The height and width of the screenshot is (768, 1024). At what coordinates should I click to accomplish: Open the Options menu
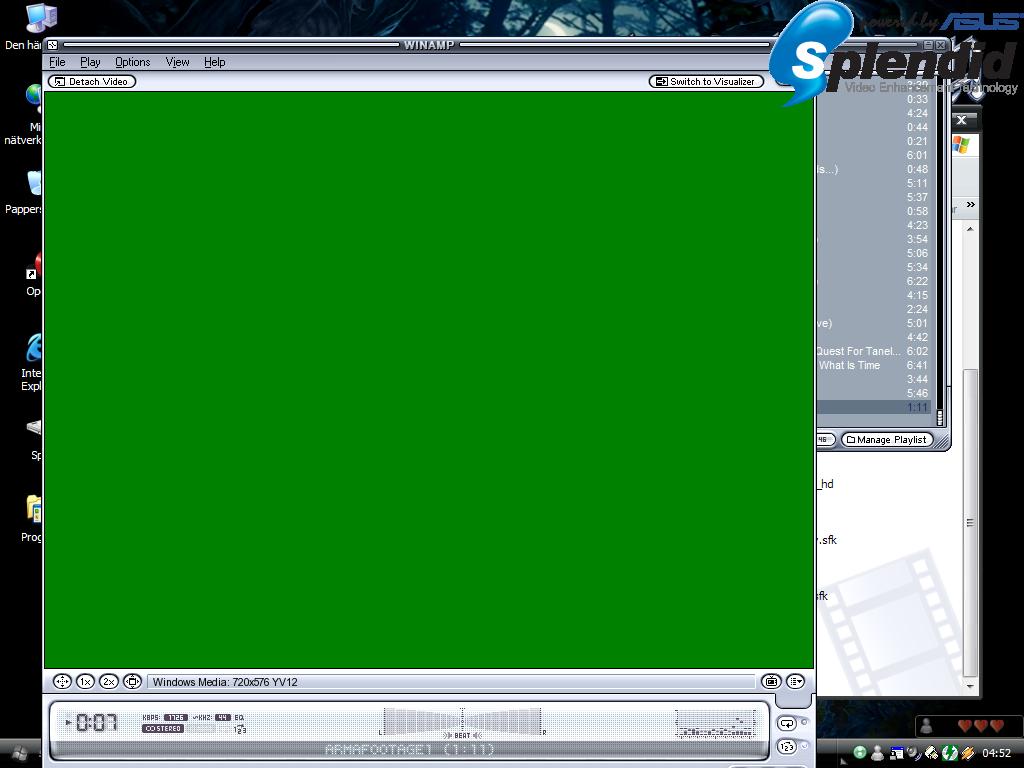(133, 62)
